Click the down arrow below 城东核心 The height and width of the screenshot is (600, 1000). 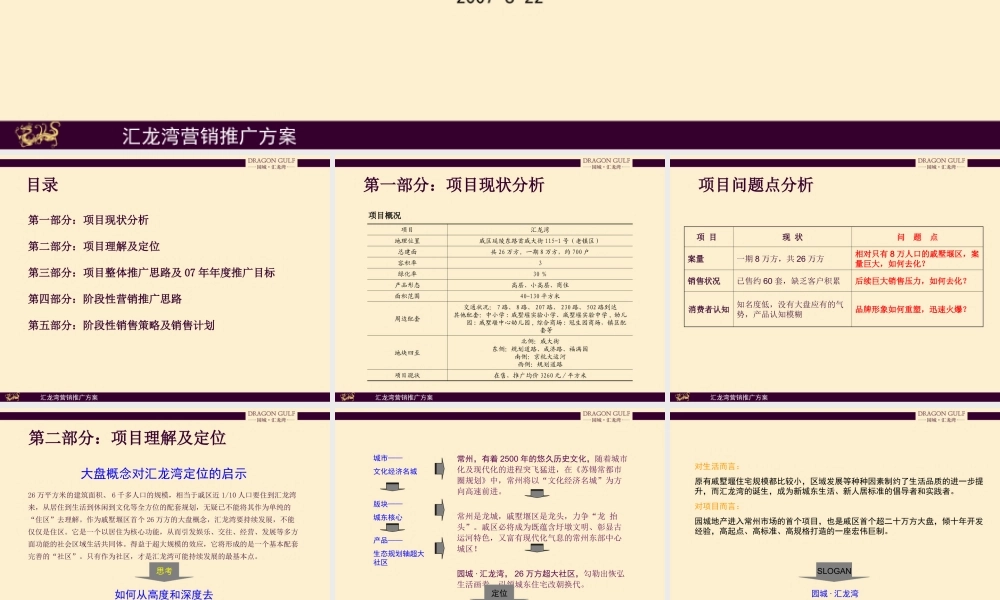[x=391, y=529]
